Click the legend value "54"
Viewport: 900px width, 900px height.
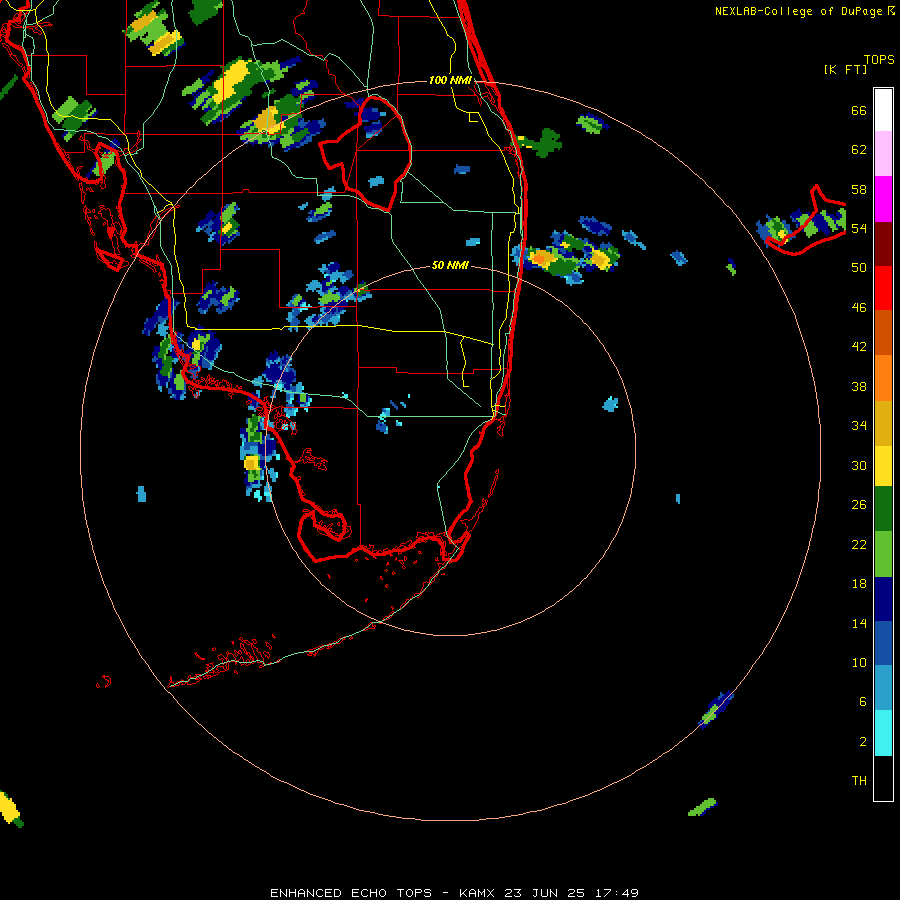tap(859, 228)
